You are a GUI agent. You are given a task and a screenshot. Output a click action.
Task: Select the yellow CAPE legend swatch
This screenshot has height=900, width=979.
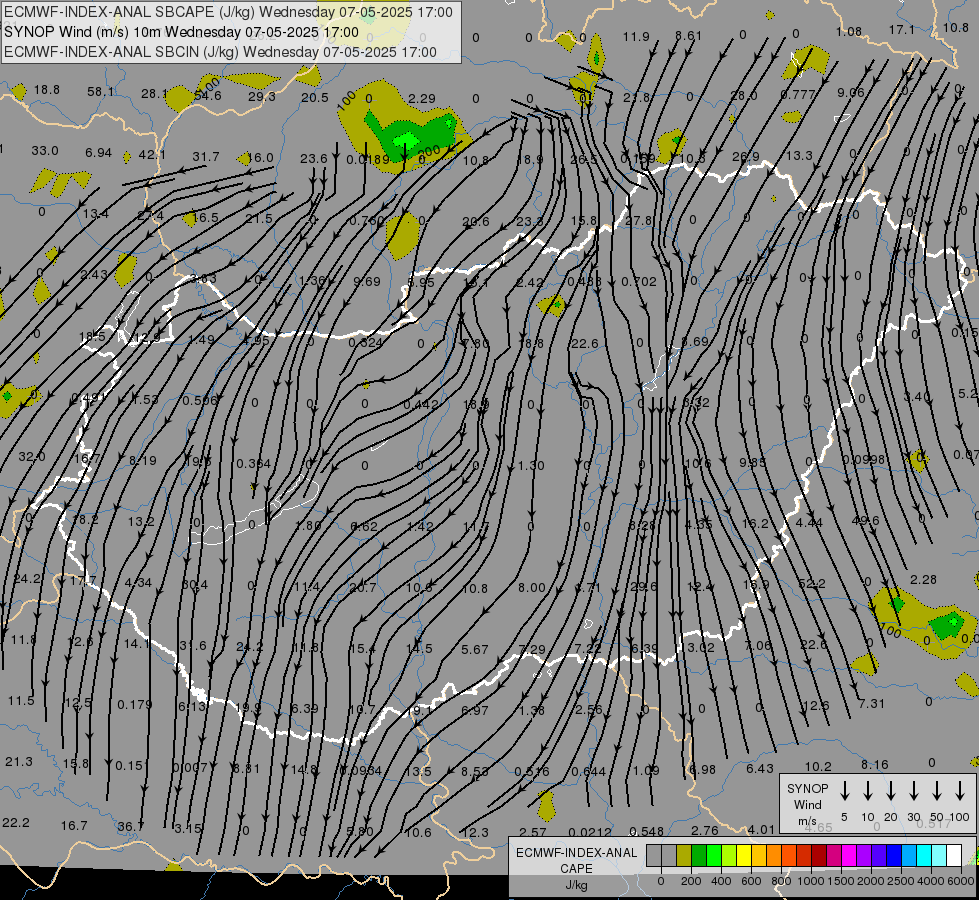click(744, 856)
